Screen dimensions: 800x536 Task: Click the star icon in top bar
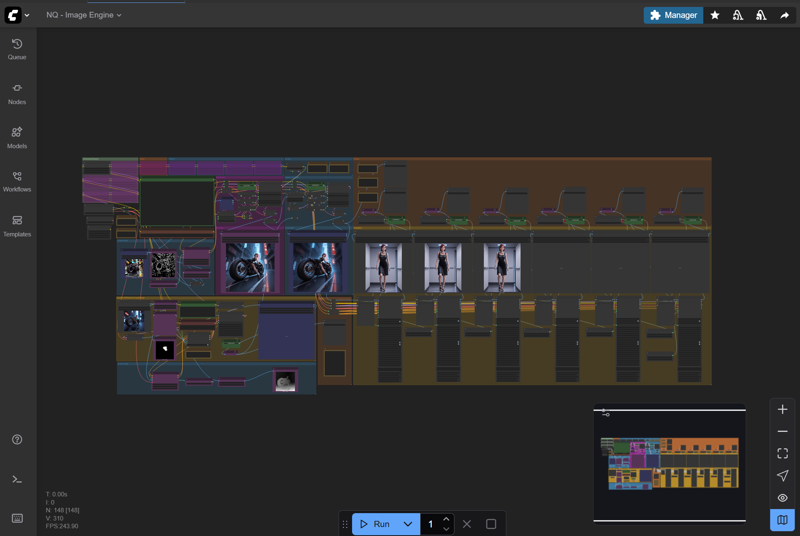click(x=715, y=15)
